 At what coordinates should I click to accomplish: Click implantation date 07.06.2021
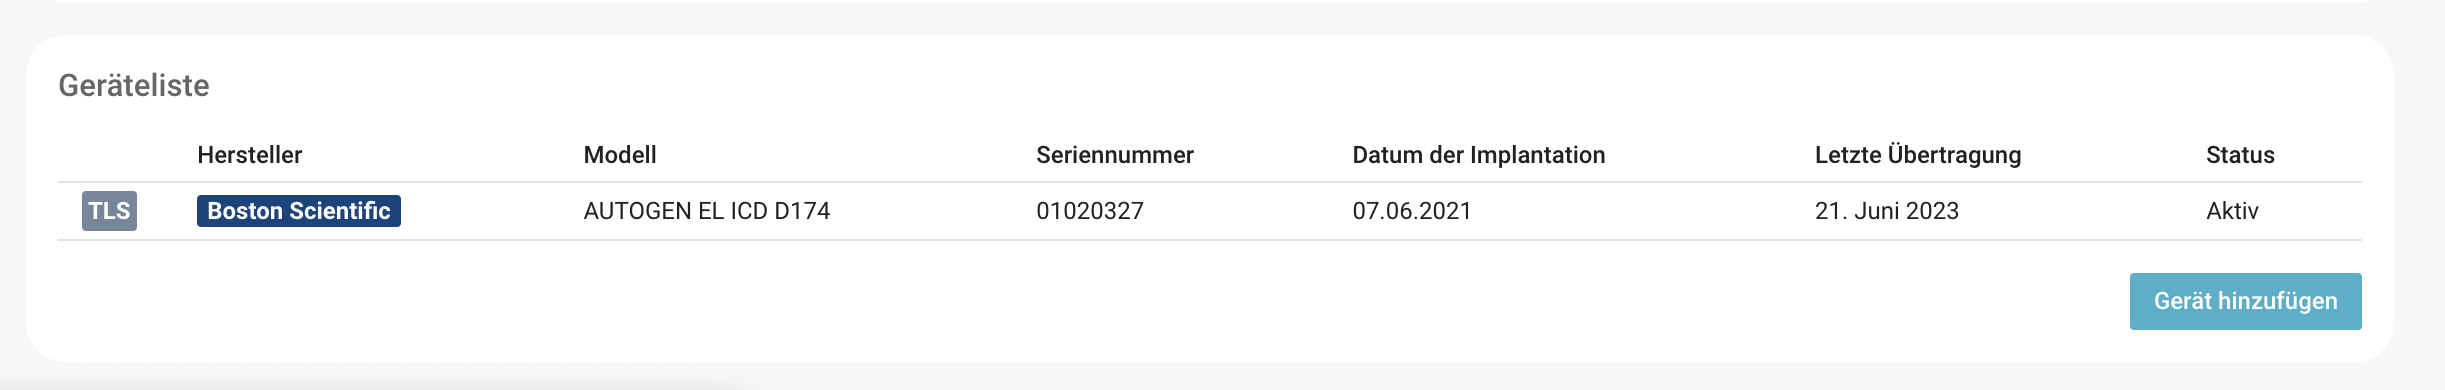(x=1412, y=211)
